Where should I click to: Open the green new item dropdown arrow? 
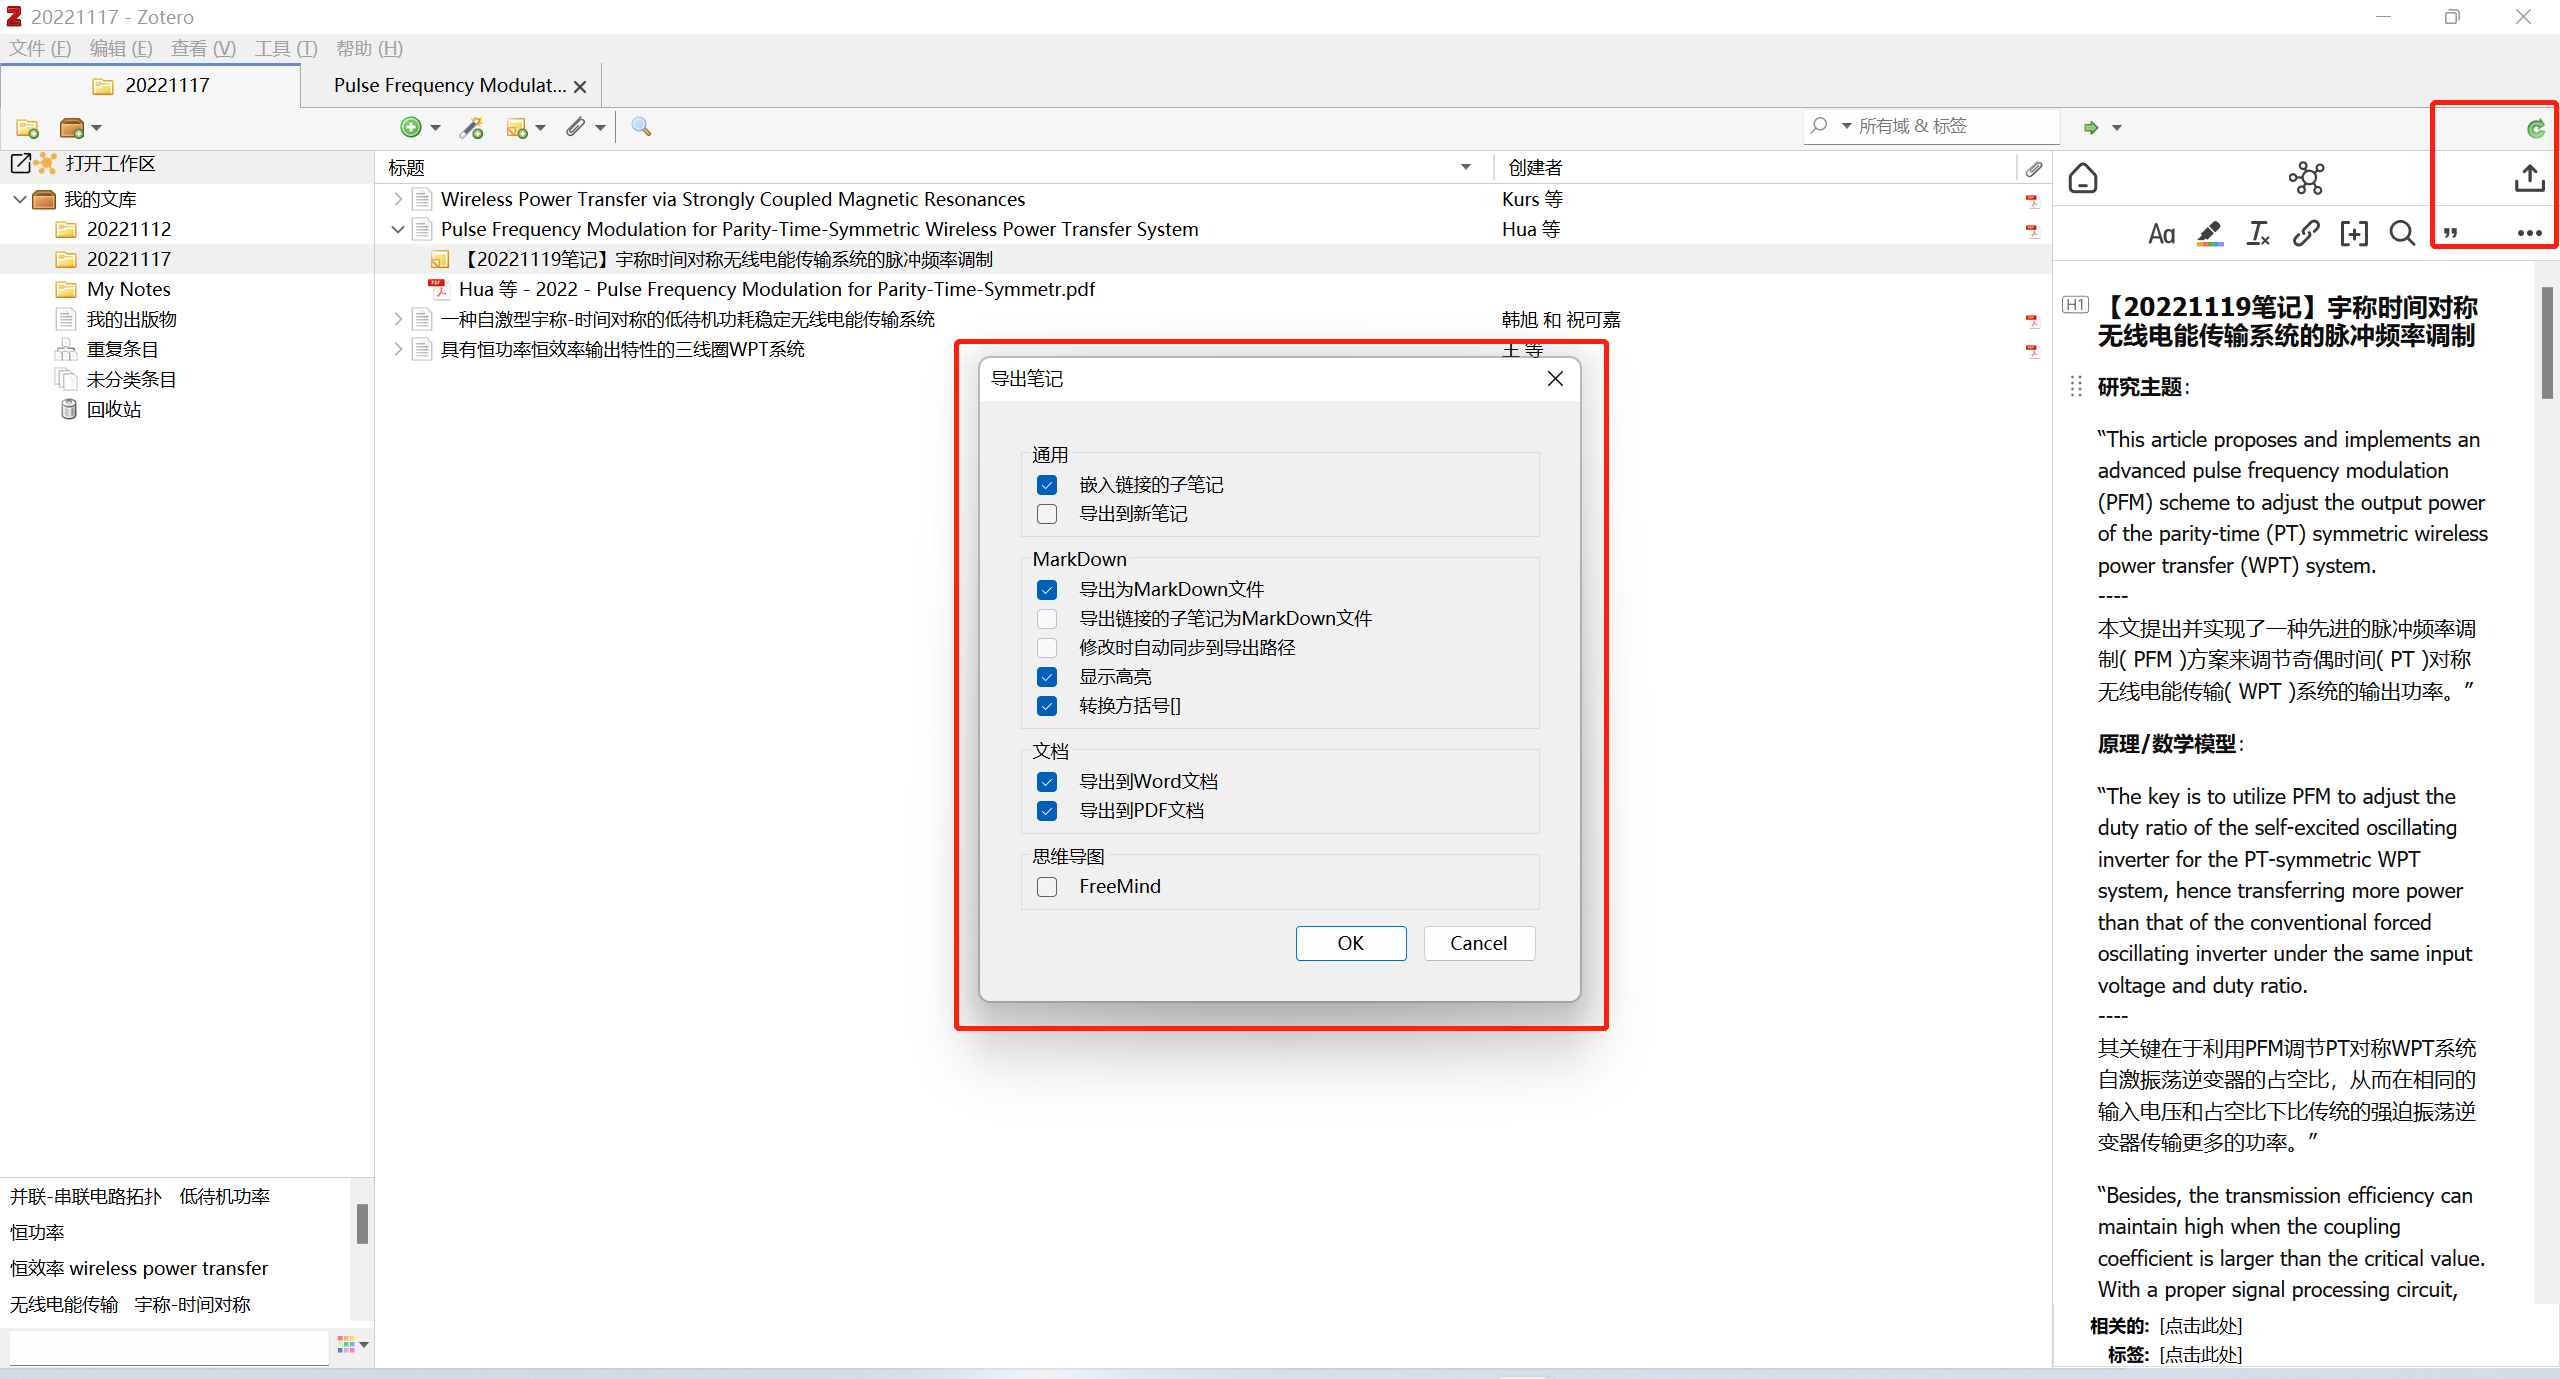tap(435, 128)
